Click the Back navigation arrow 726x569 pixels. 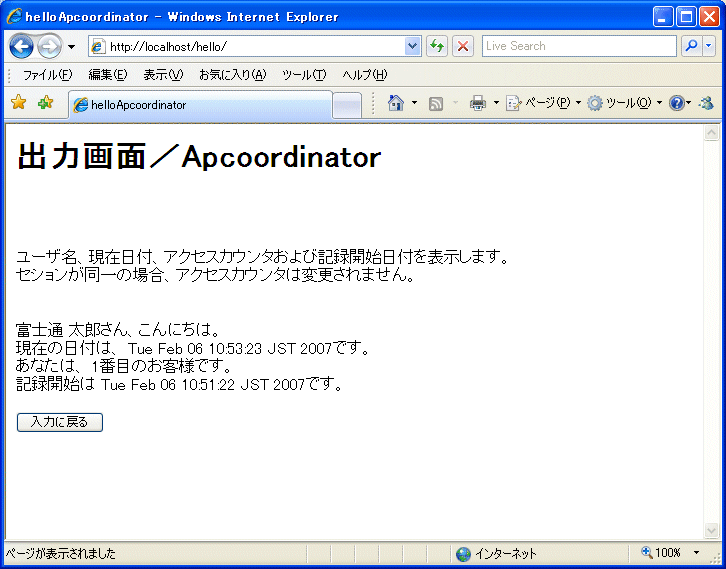coord(21,46)
